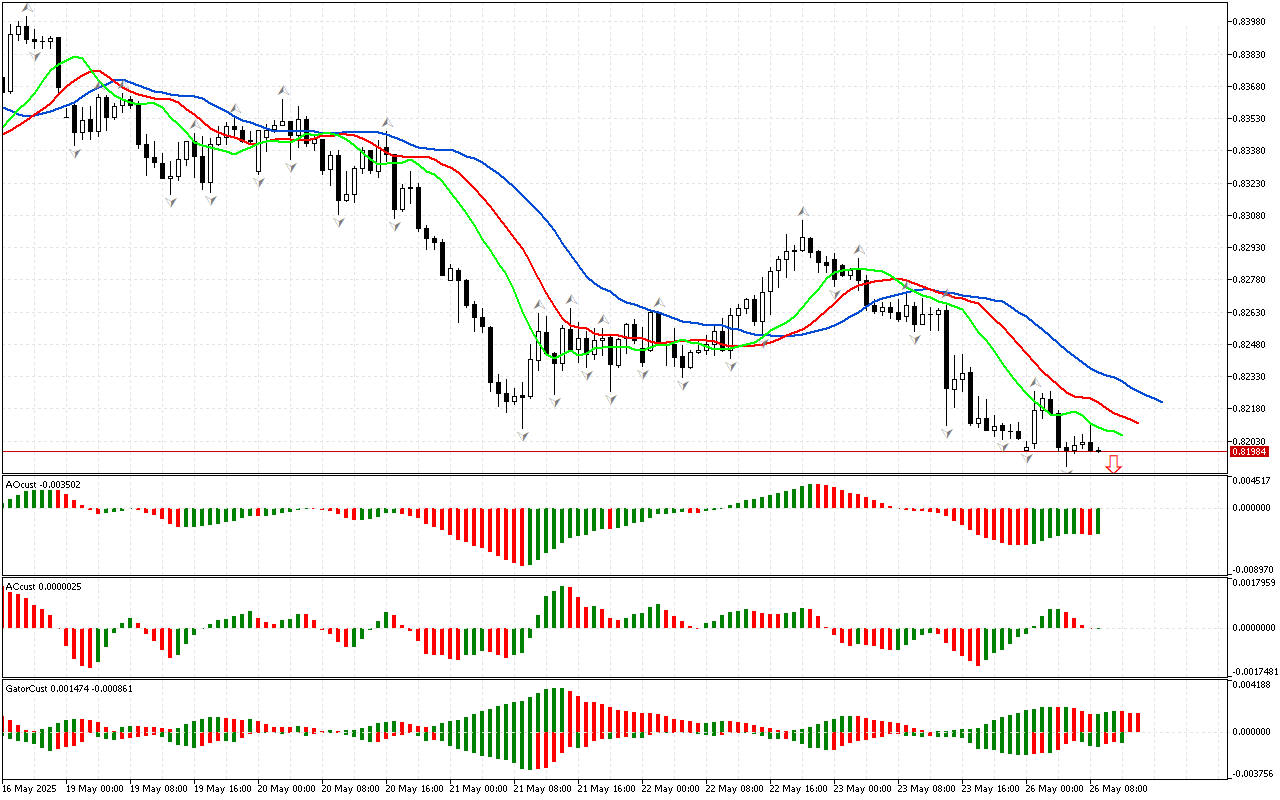Select the red current price tag 0.81984
The width and height of the screenshot is (1280, 800).
coord(1249,451)
